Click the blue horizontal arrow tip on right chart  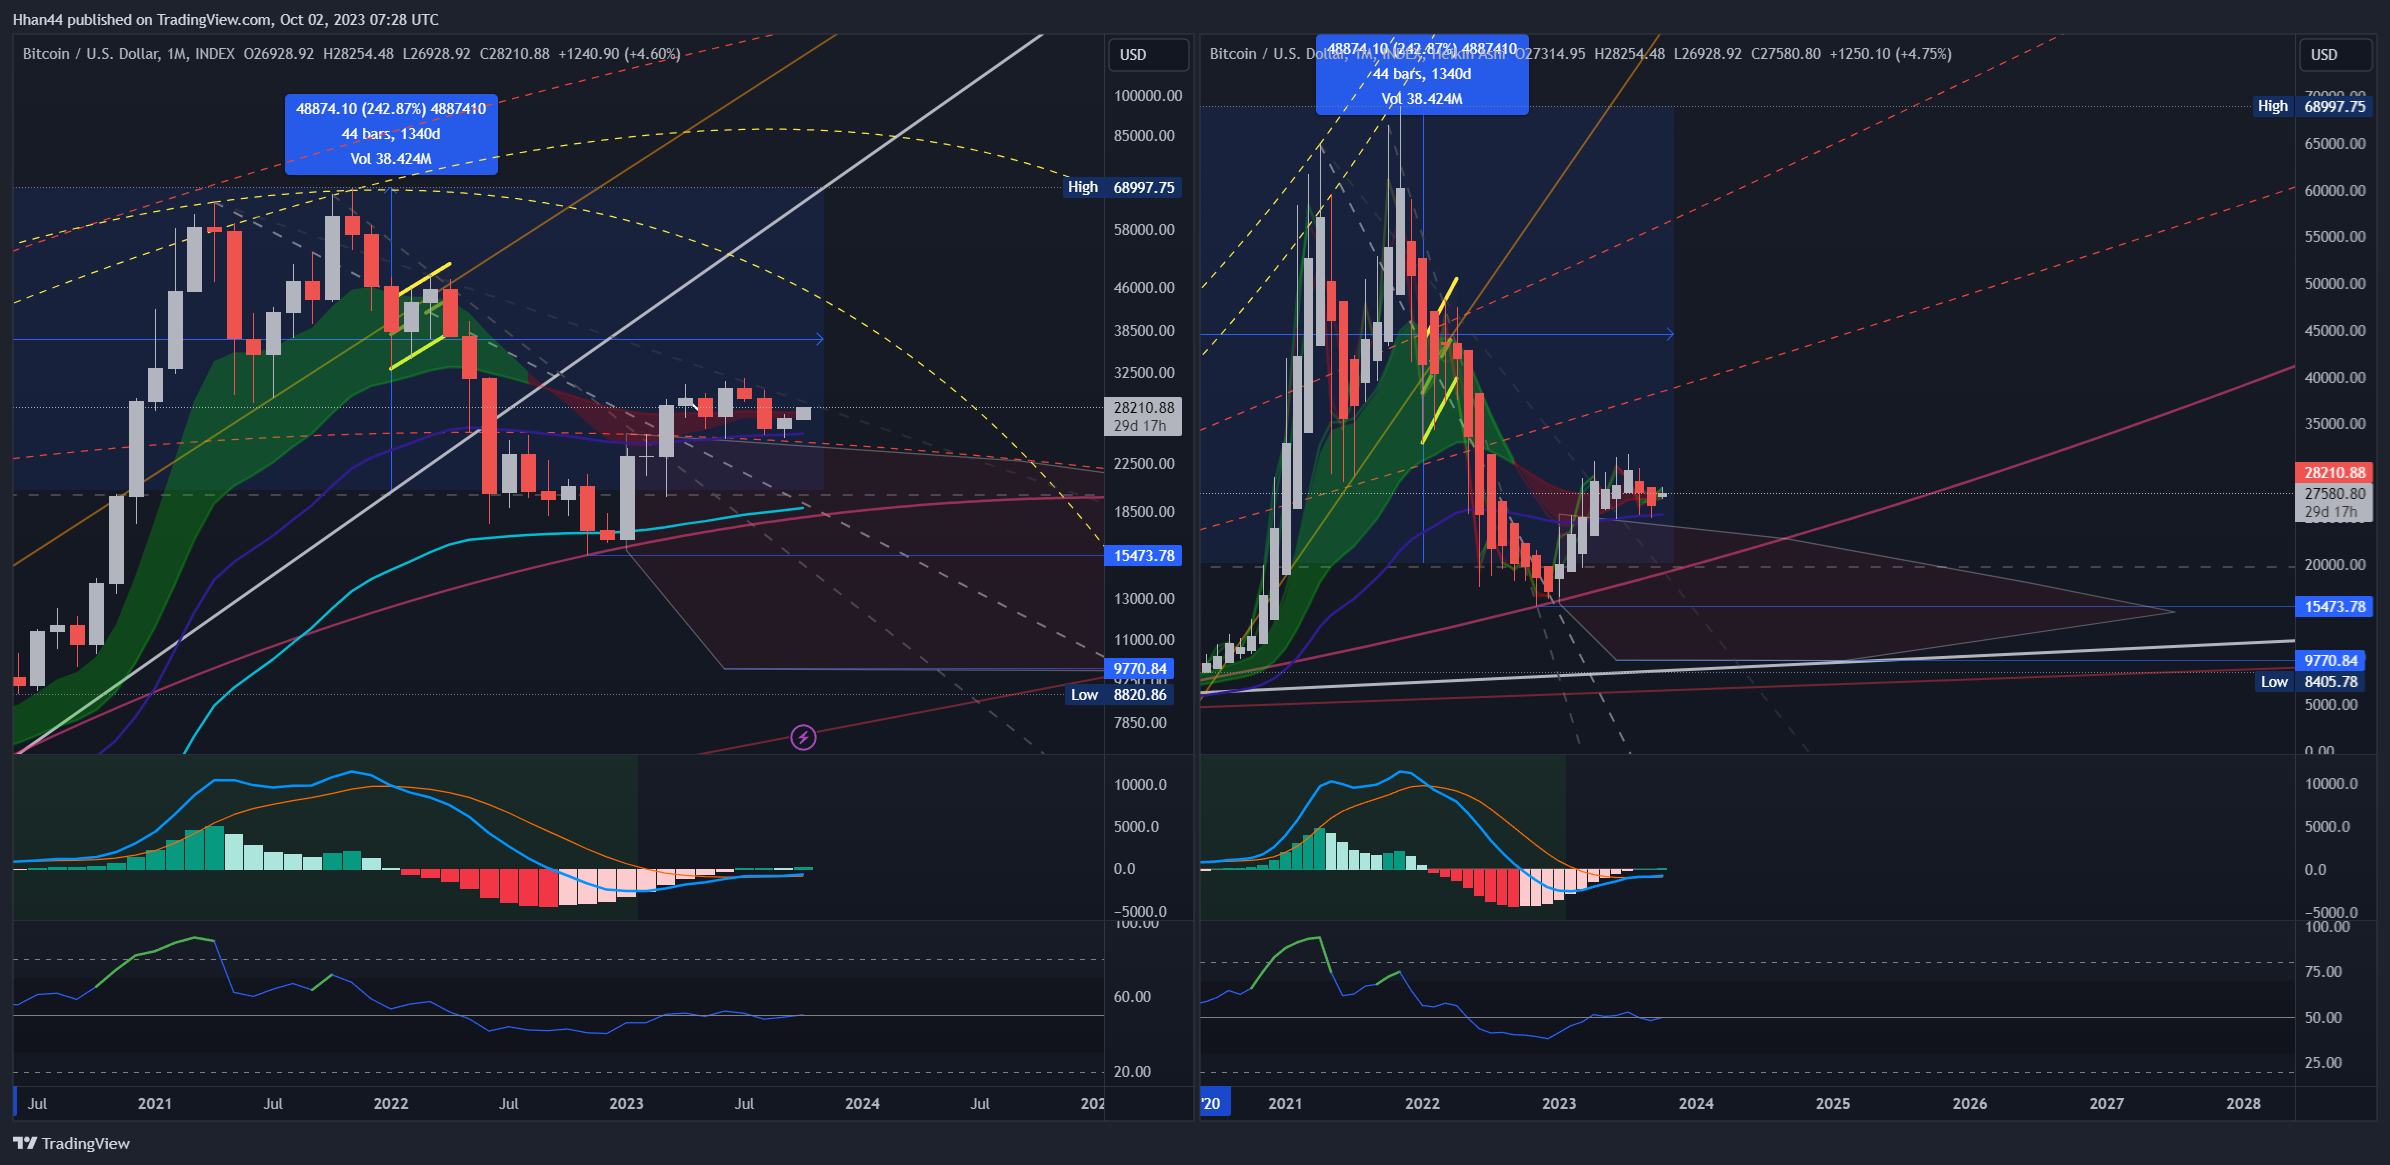point(1670,334)
